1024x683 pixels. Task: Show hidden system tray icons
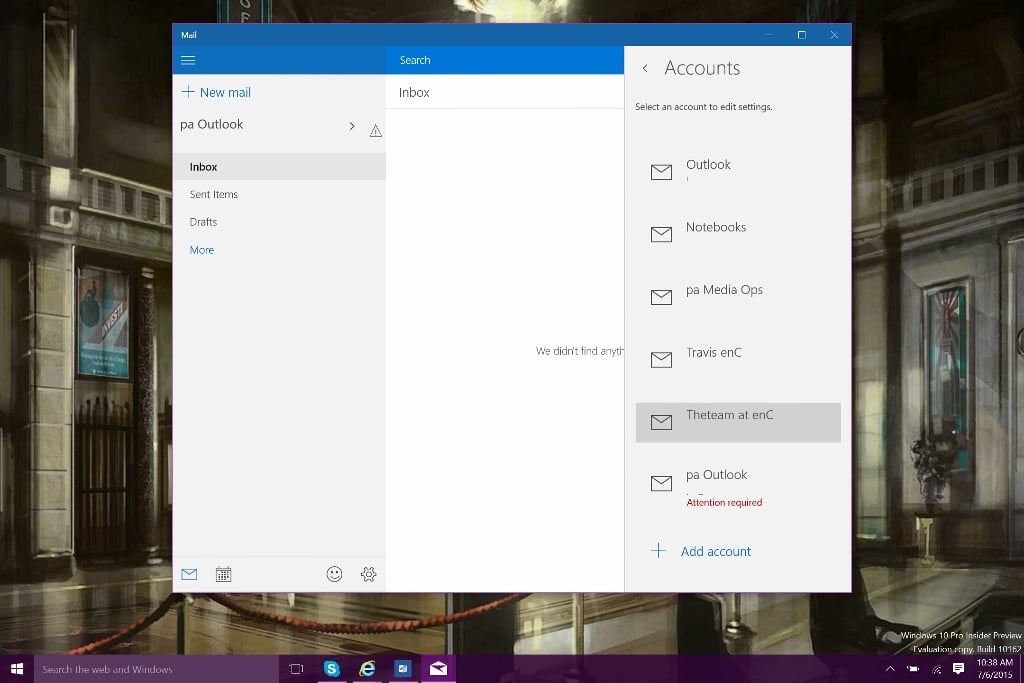click(x=889, y=669)
